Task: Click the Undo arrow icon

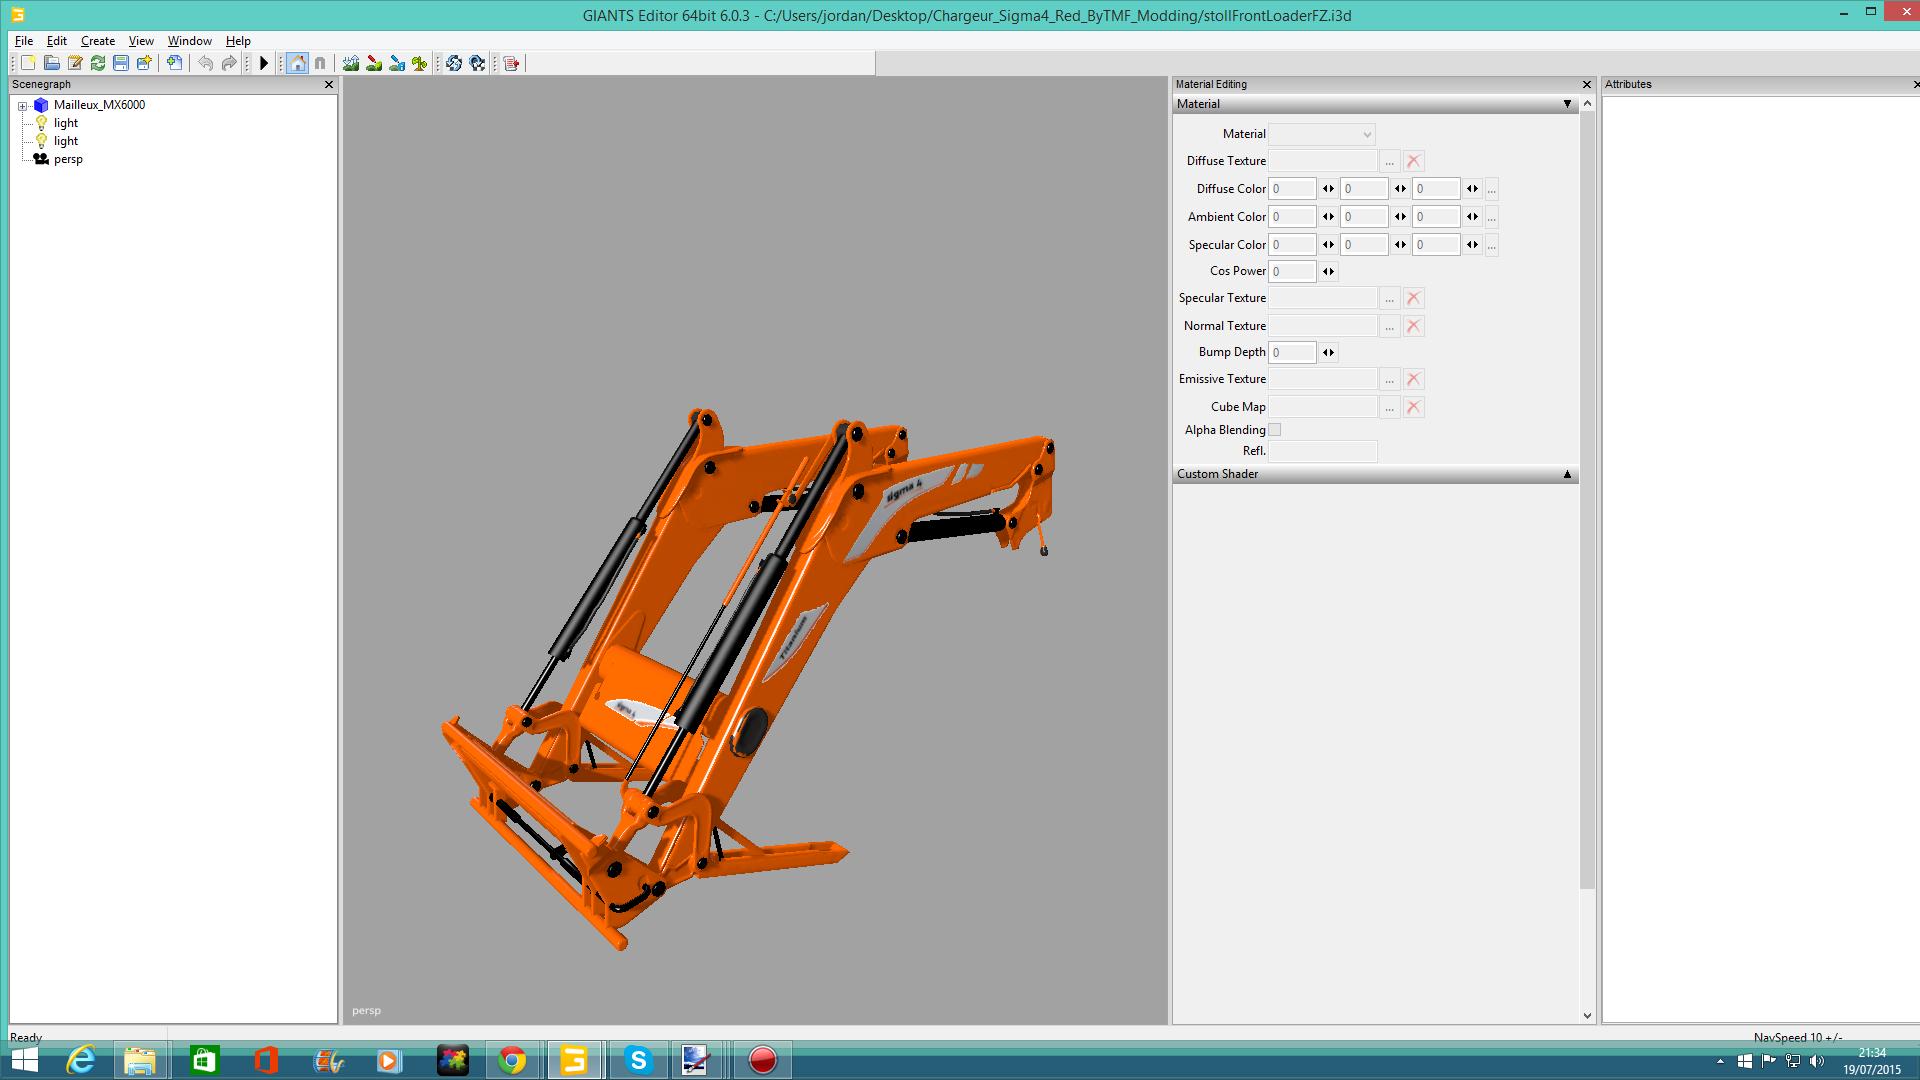Action: click(x=205, y=63)
